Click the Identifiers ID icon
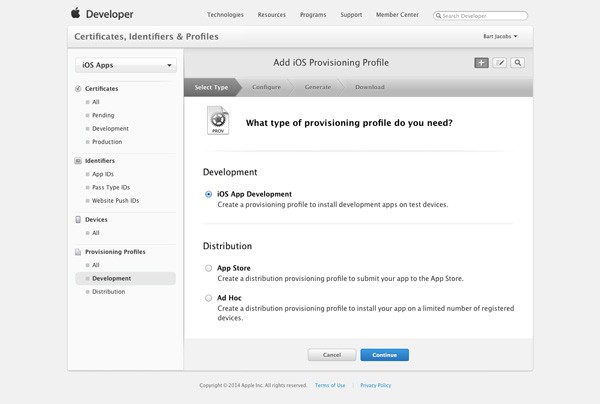The width and height of the screenshot is (600, 404). click(x=78, y=161)
